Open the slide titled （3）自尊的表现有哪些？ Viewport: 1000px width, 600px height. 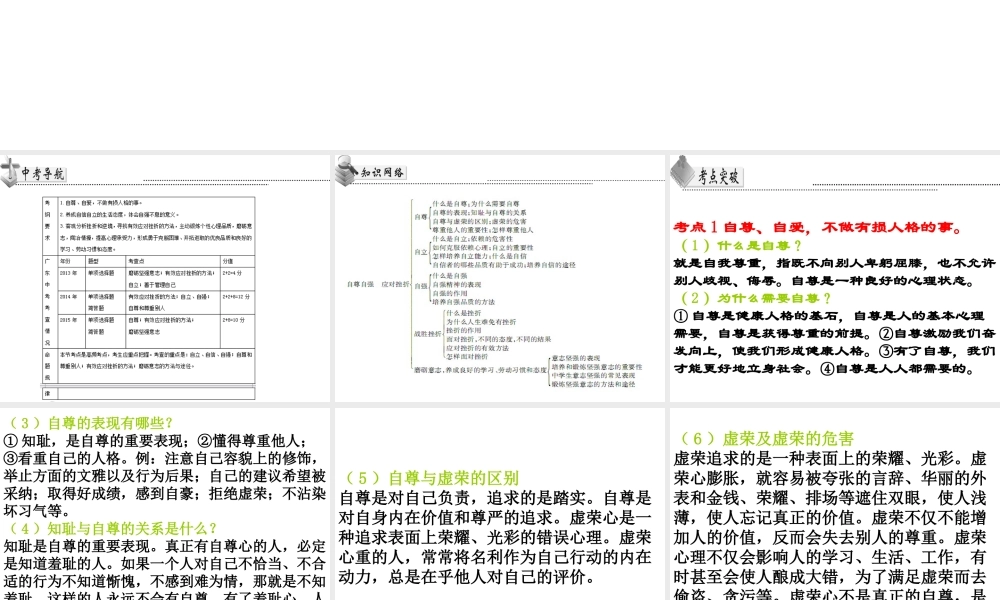pyautogui.click(x=165, y=504)
